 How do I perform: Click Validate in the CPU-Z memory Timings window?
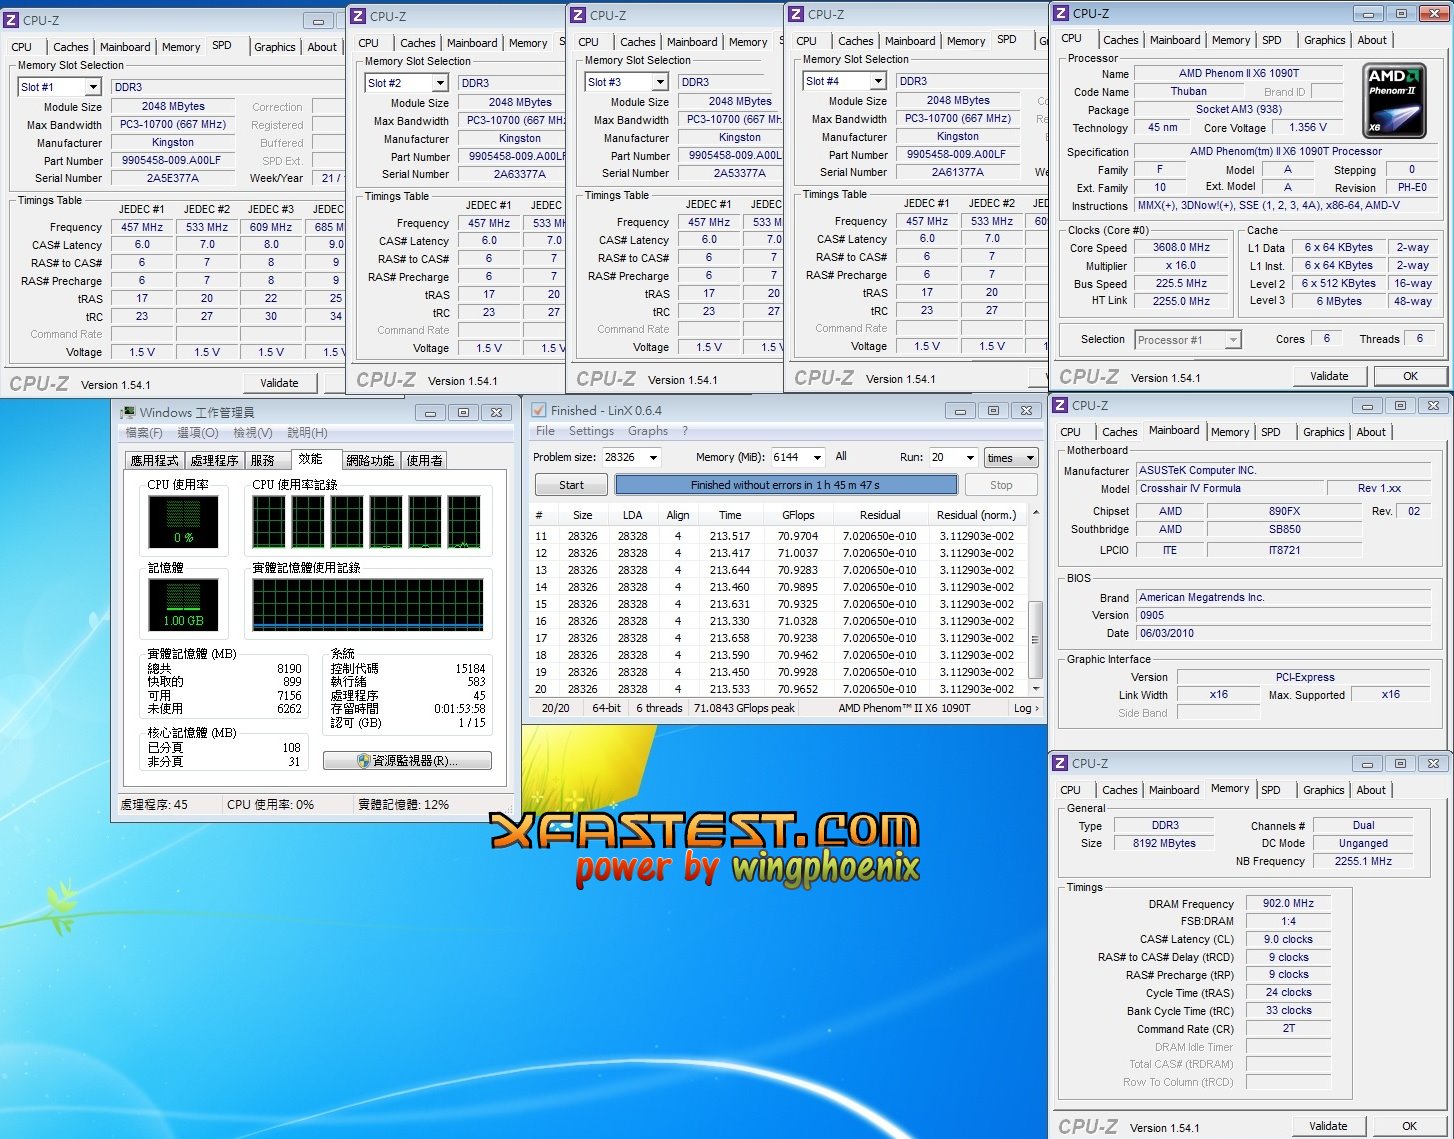pyautogui.click(x=1328, y=1126)
